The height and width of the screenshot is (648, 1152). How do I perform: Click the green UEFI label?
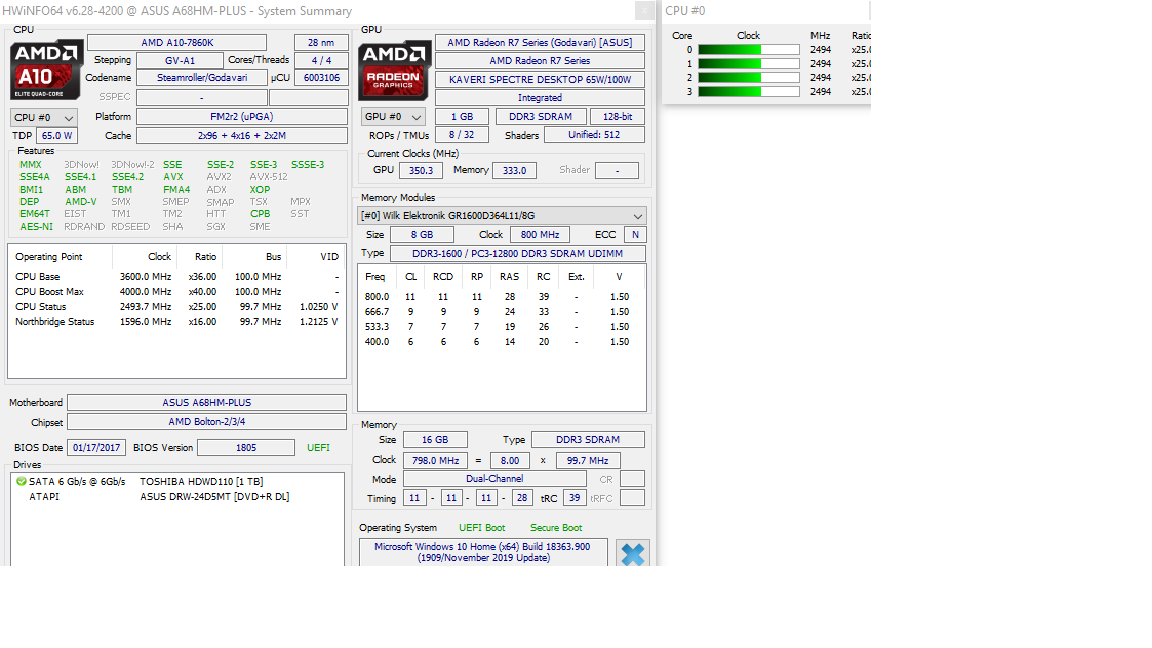pos(318,447)
